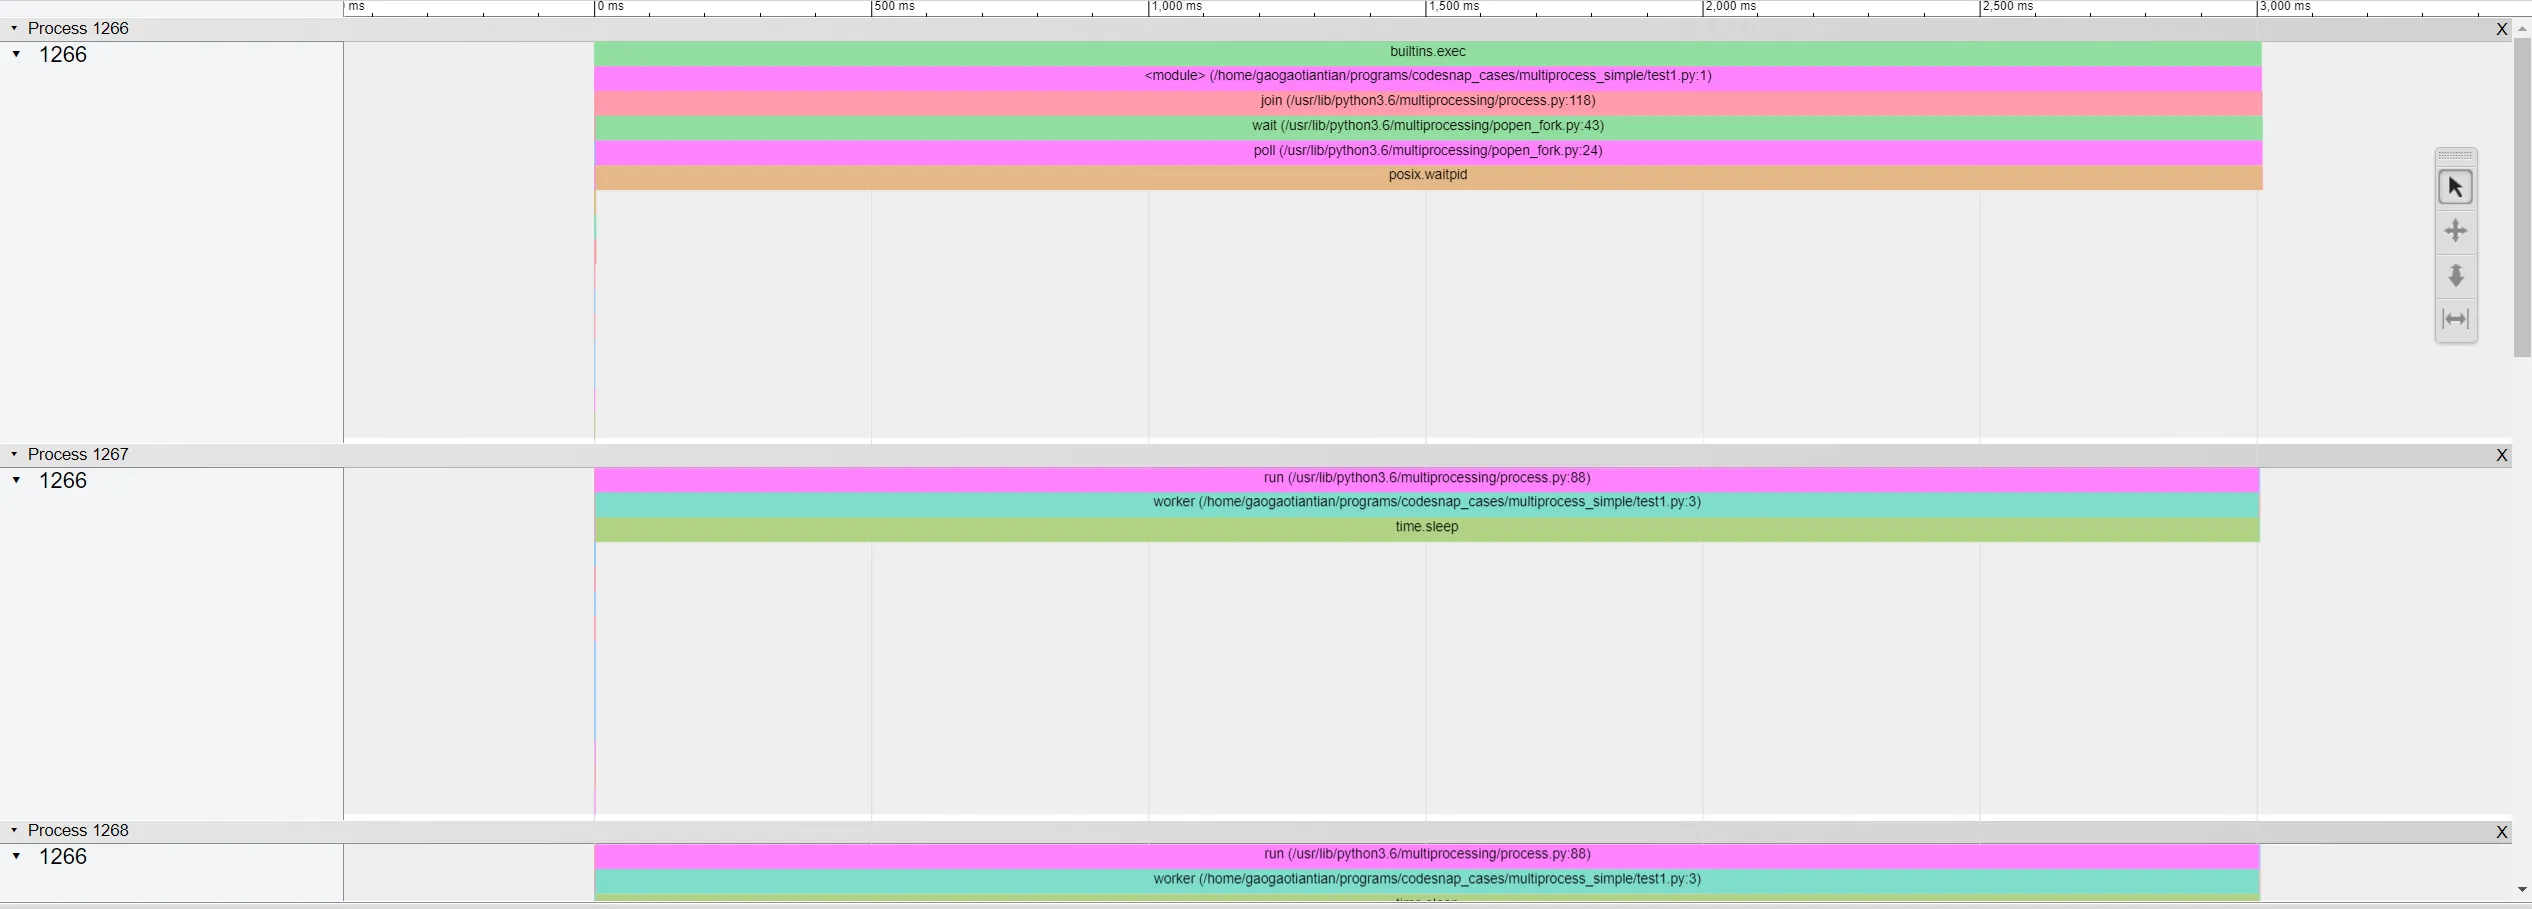The width and height of the screenshot is (2532, 909).
Task: Click the scrollbar up arrow
Action: [2522, 29]
